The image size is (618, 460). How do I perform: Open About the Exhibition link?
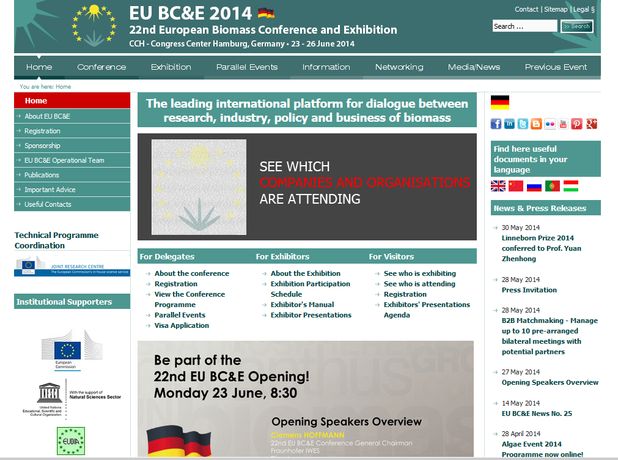click(305, 273)
